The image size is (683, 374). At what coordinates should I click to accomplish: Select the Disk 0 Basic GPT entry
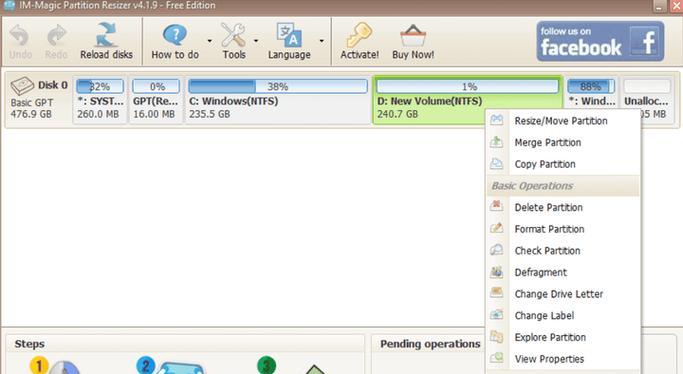click(x=38, y=99)
